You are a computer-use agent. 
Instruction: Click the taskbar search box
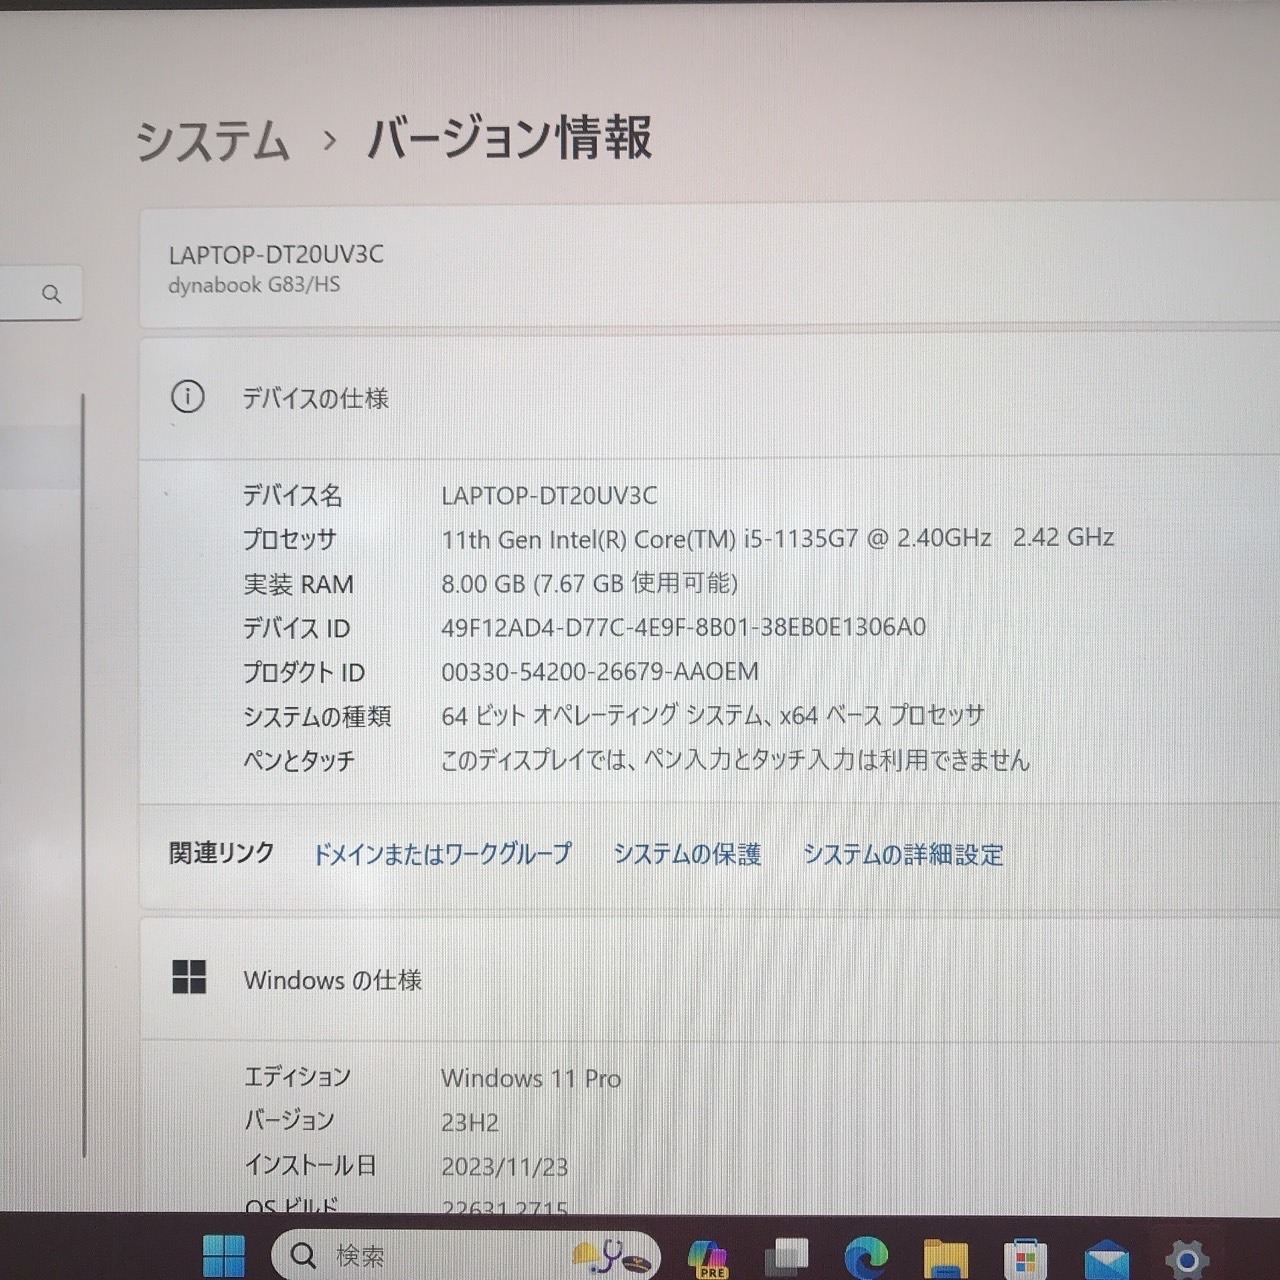[466, 1255]
